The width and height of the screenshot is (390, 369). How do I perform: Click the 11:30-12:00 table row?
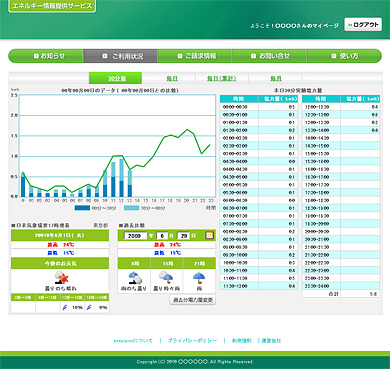259,286
